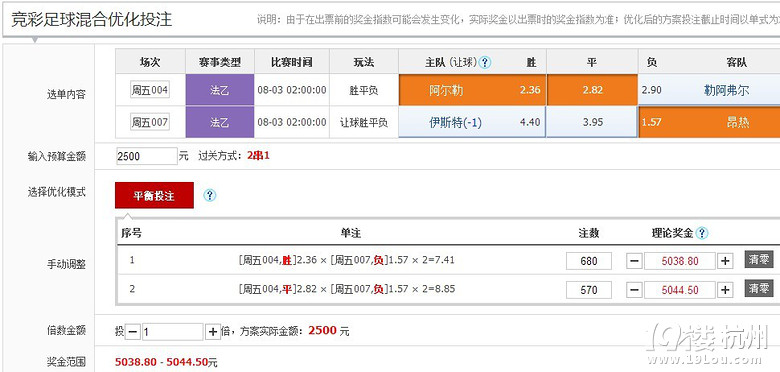Select 平 odds 2.82 for 周五004
This screenshot has height=372, width=780.
[592, 91]
